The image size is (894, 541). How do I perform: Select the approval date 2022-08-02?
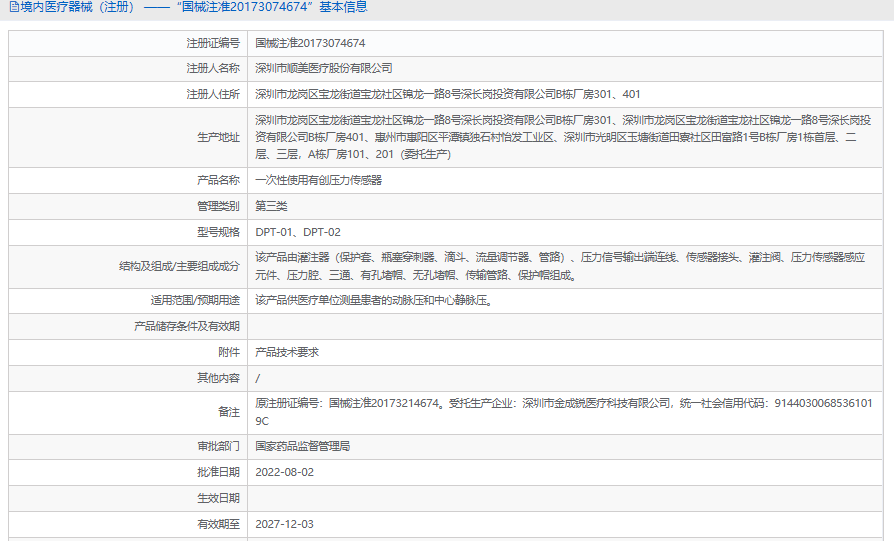click(x=285, y=473)
